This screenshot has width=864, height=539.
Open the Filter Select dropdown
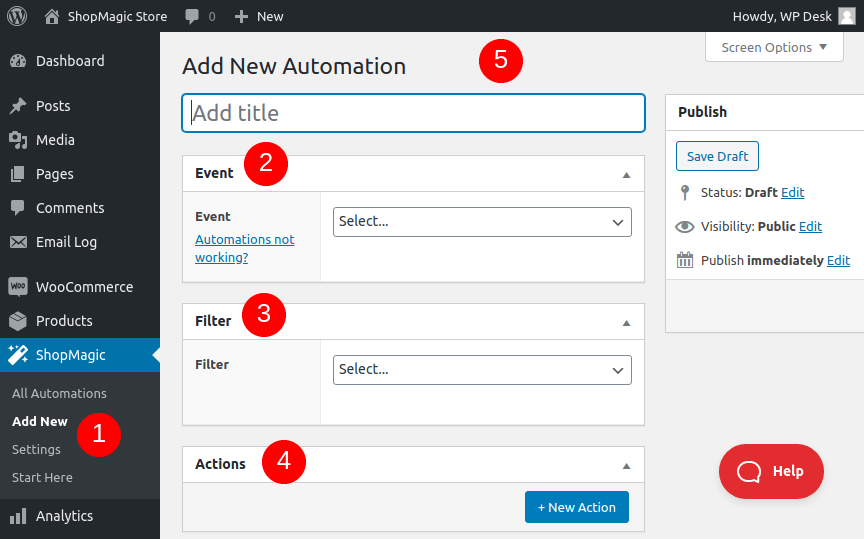[482, 370]
